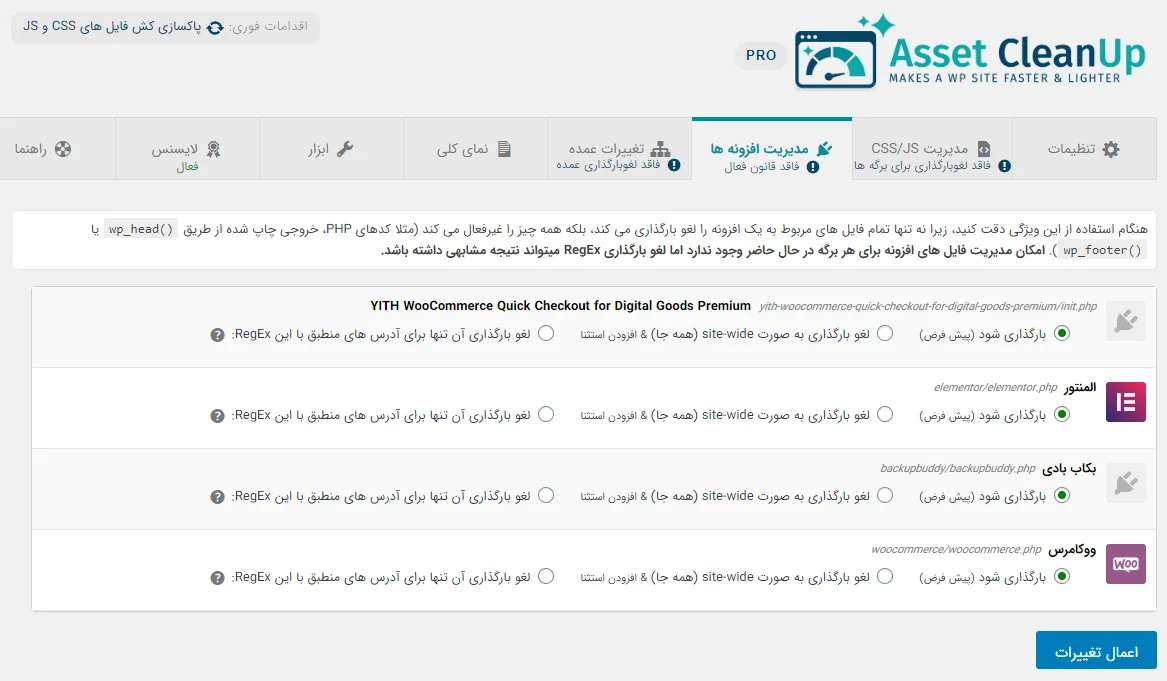Select RegEx unload option for المنتور
Viewport: 1167px width, 681px height.
pyautogui.click(x=546, y=415)
